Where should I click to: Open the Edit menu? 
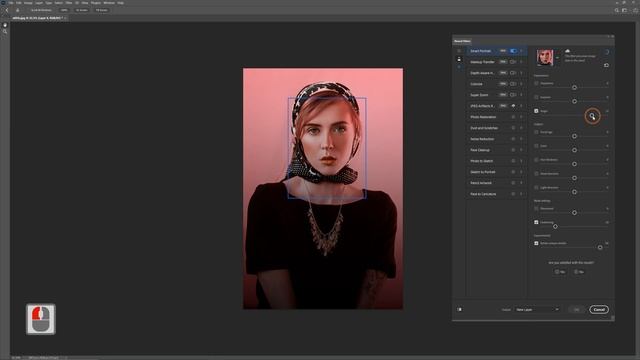click(19, 3)
